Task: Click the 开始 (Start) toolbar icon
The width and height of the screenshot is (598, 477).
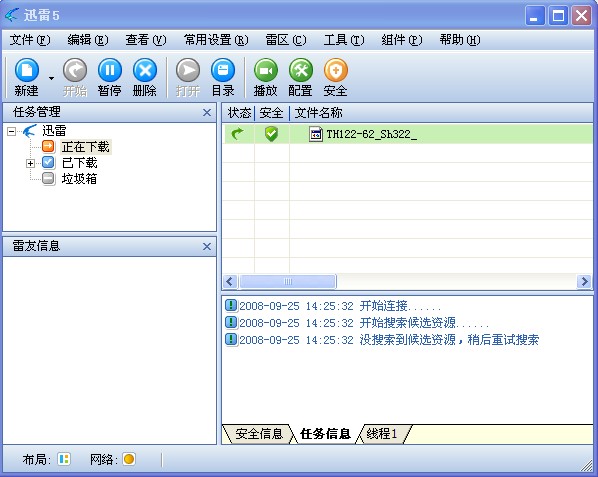Action: 75,71
